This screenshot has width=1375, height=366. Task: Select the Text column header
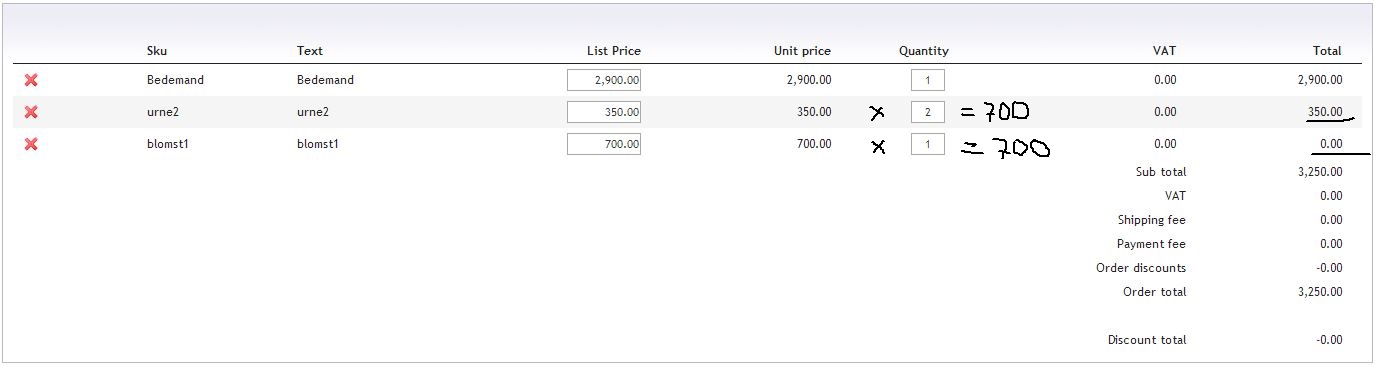(310, 51)
